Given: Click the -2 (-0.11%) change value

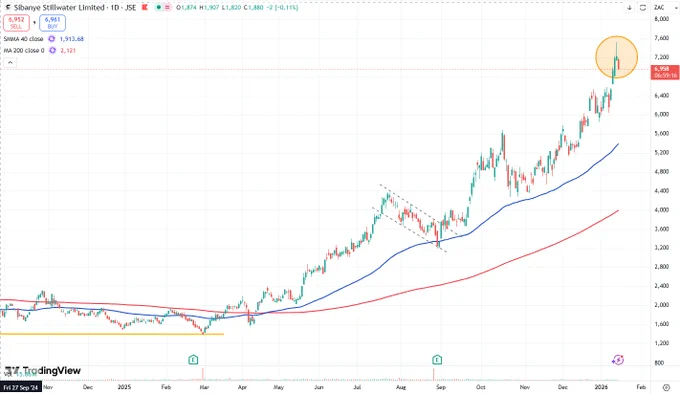Looking at the screenshot, I should tap(282, 7).
